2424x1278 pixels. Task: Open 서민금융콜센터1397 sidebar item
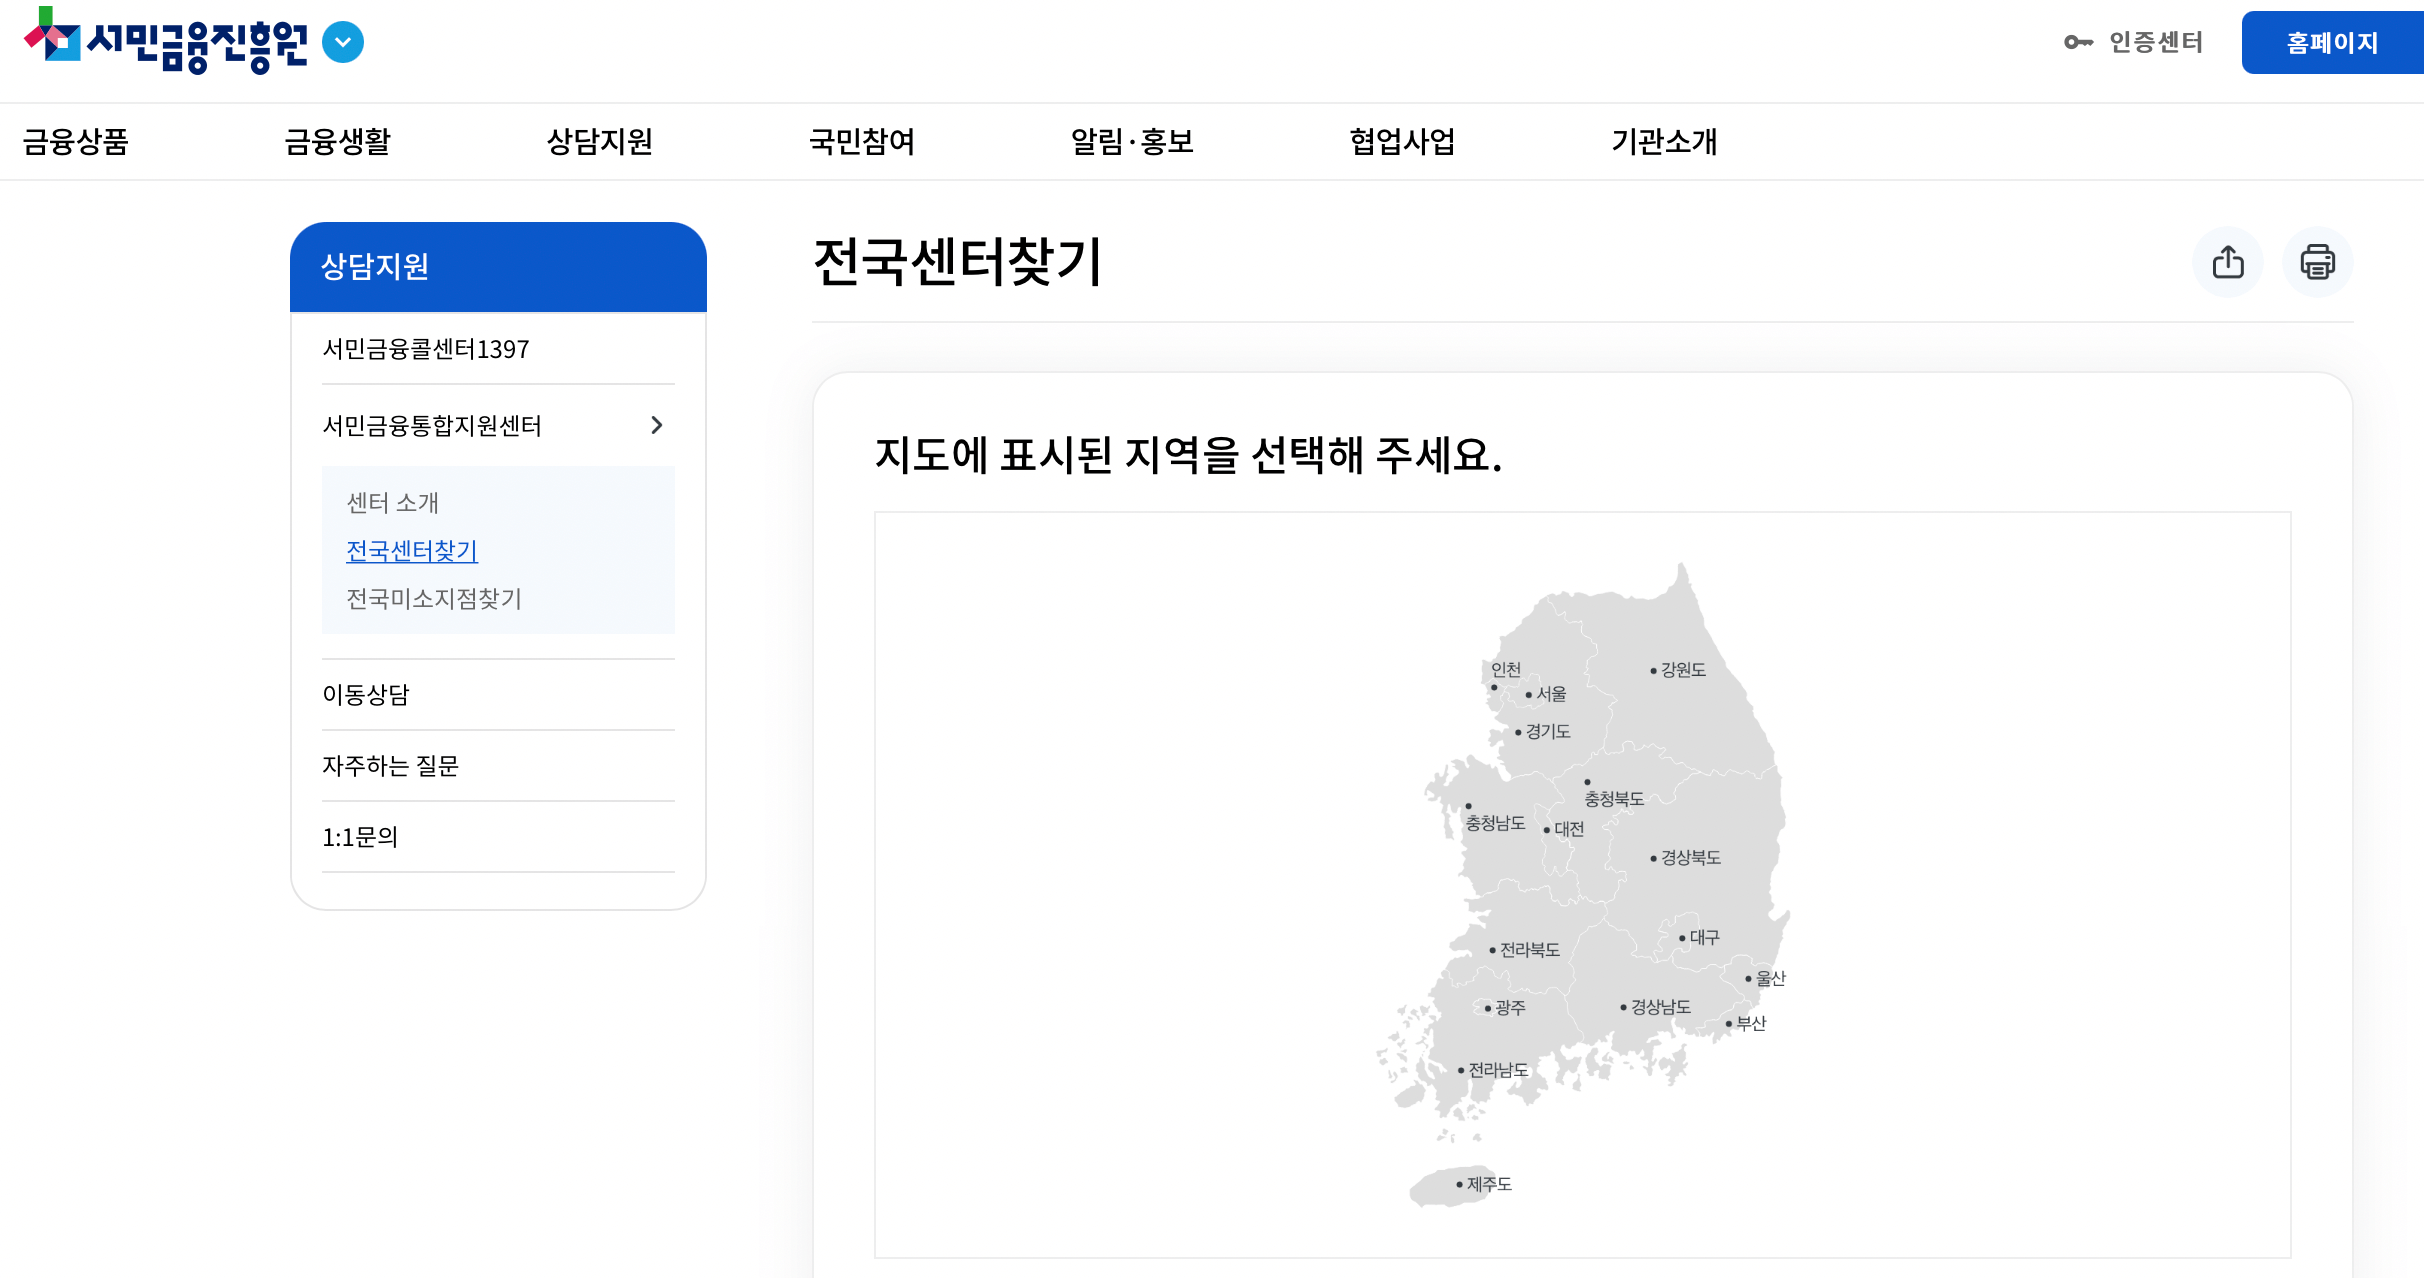tap(426, 349)
